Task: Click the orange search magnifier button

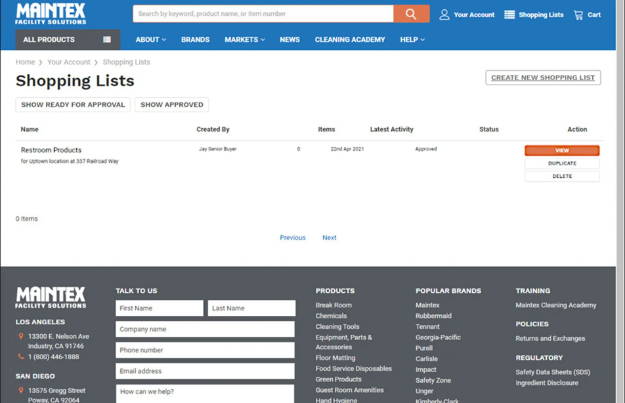Action: (x=411, y=14)
